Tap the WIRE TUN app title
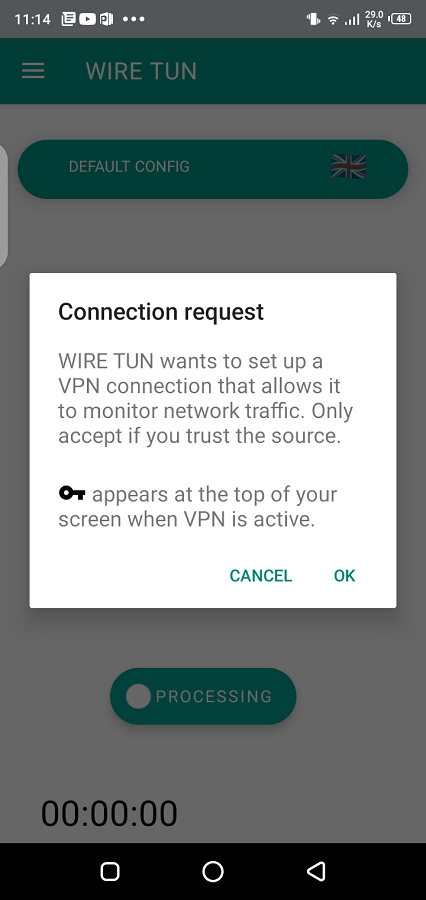Image resolution: width=426 pixels, height=900 pixels. (141, 71)
